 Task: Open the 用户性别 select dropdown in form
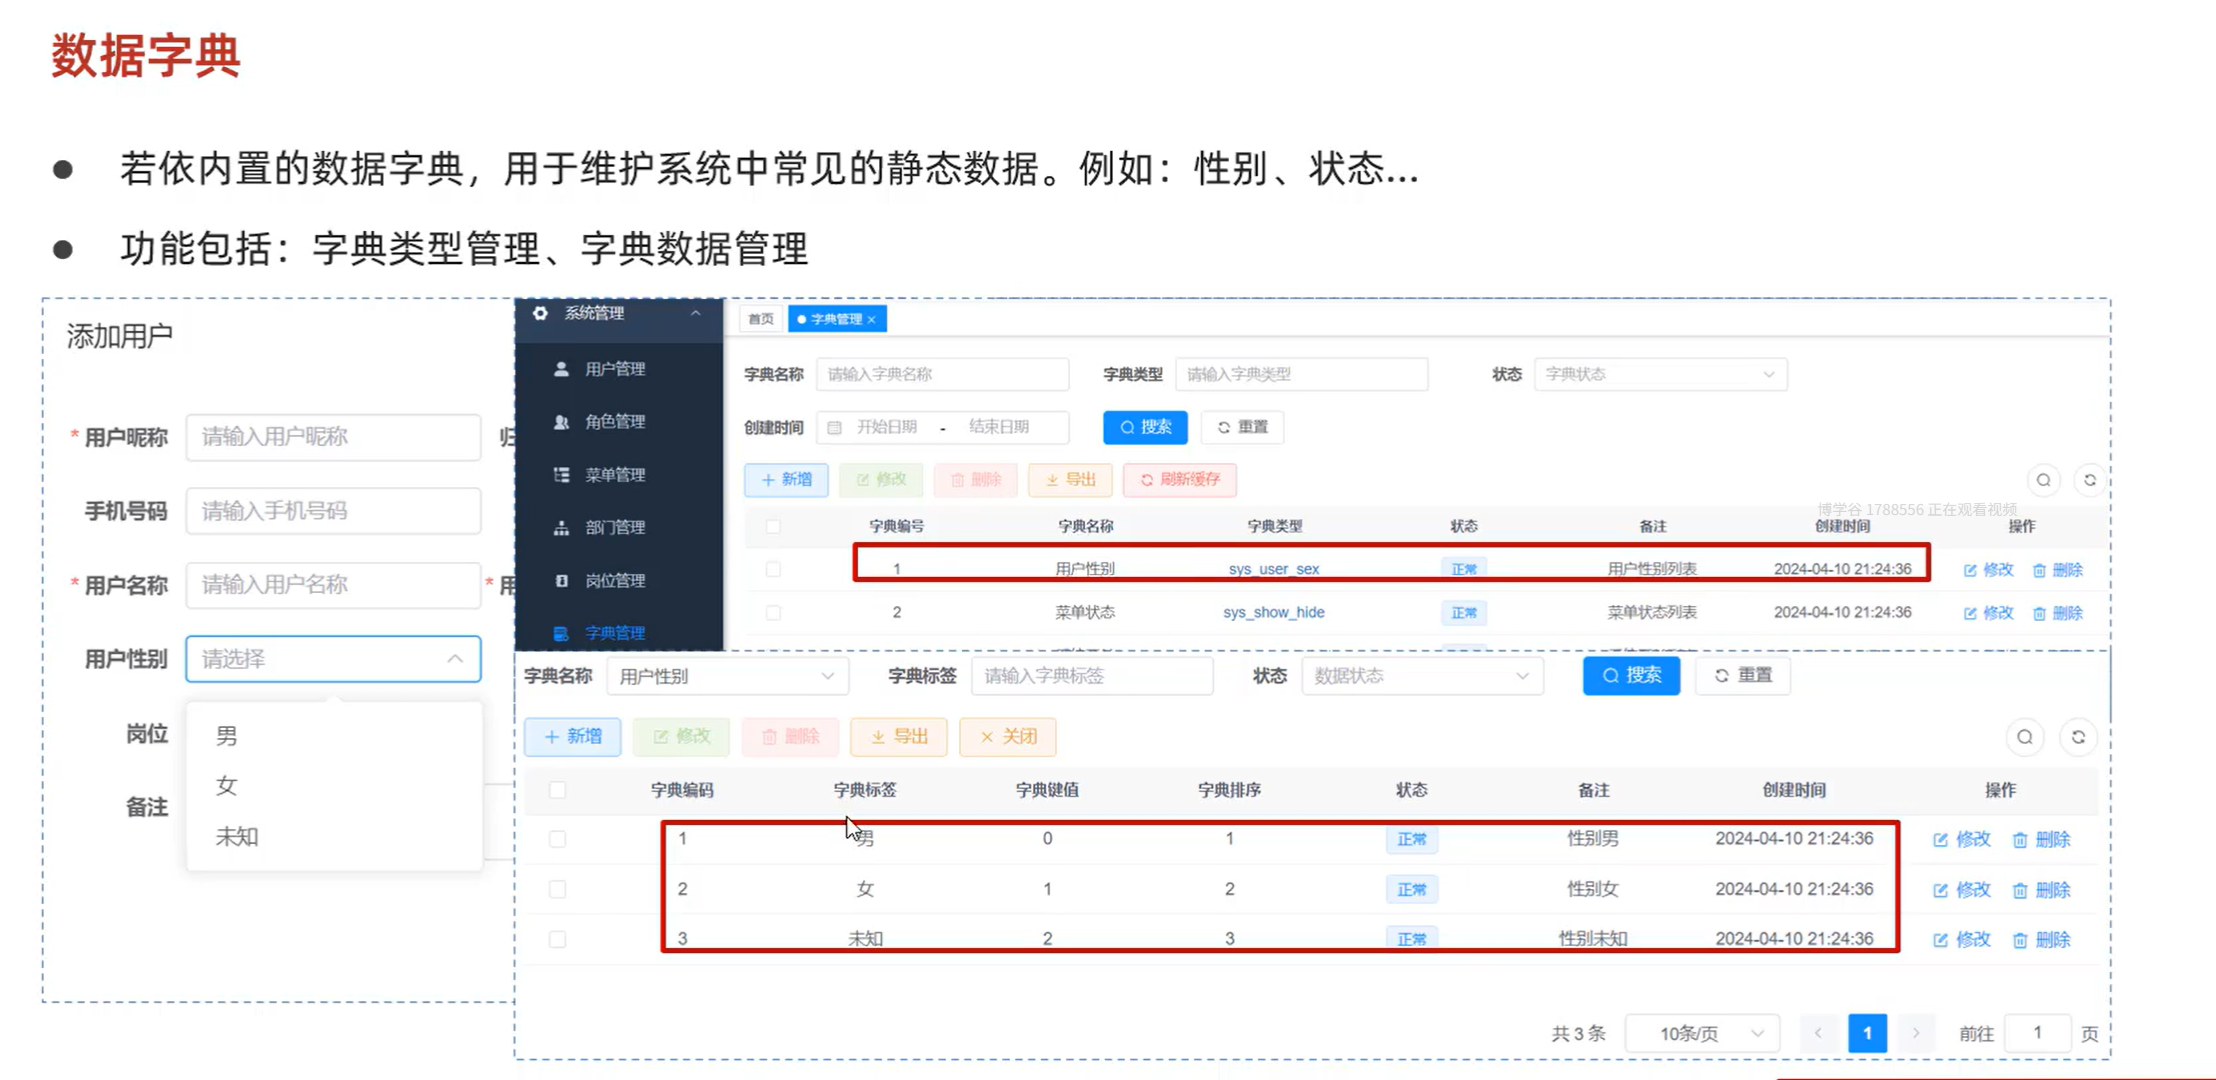333,659
